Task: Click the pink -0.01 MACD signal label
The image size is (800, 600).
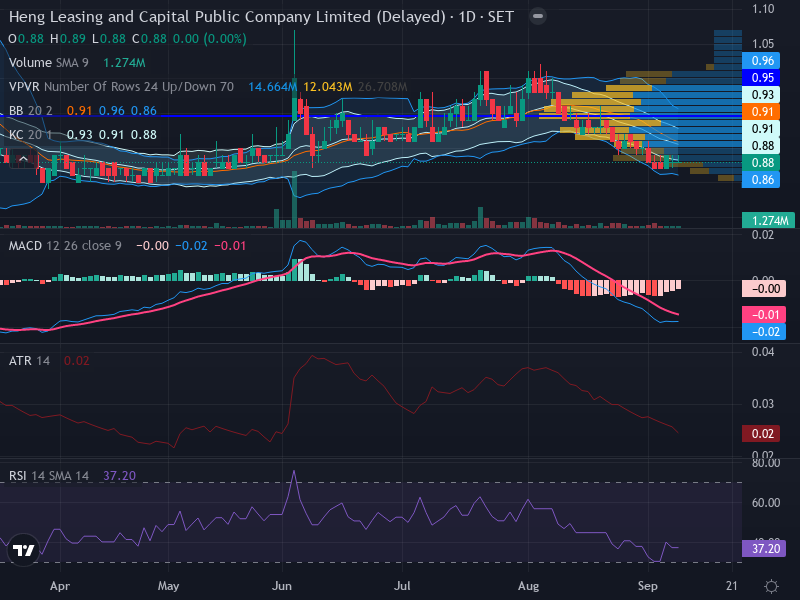Action: [x=764, y=315]
